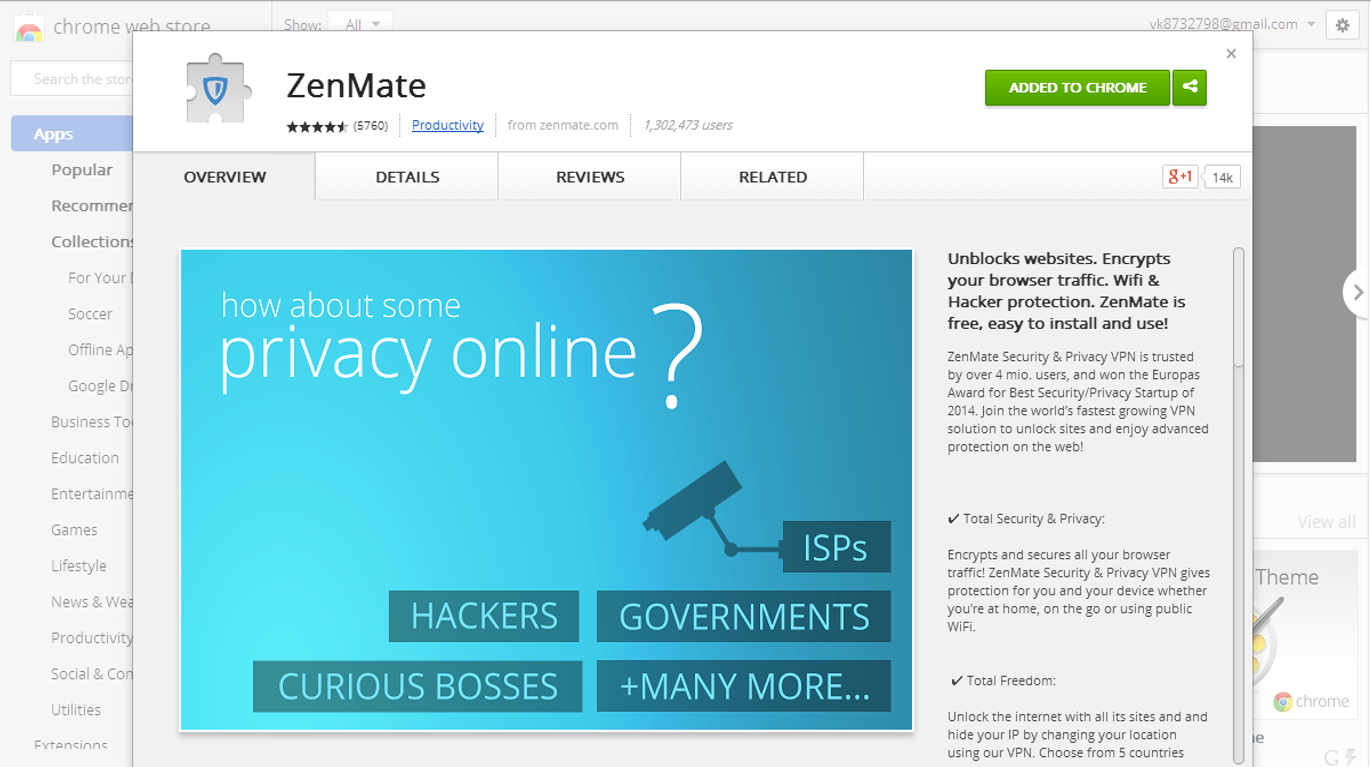Browse the Games category
This screenshot has height=767, width=1371.
click(x=74, y=530)
